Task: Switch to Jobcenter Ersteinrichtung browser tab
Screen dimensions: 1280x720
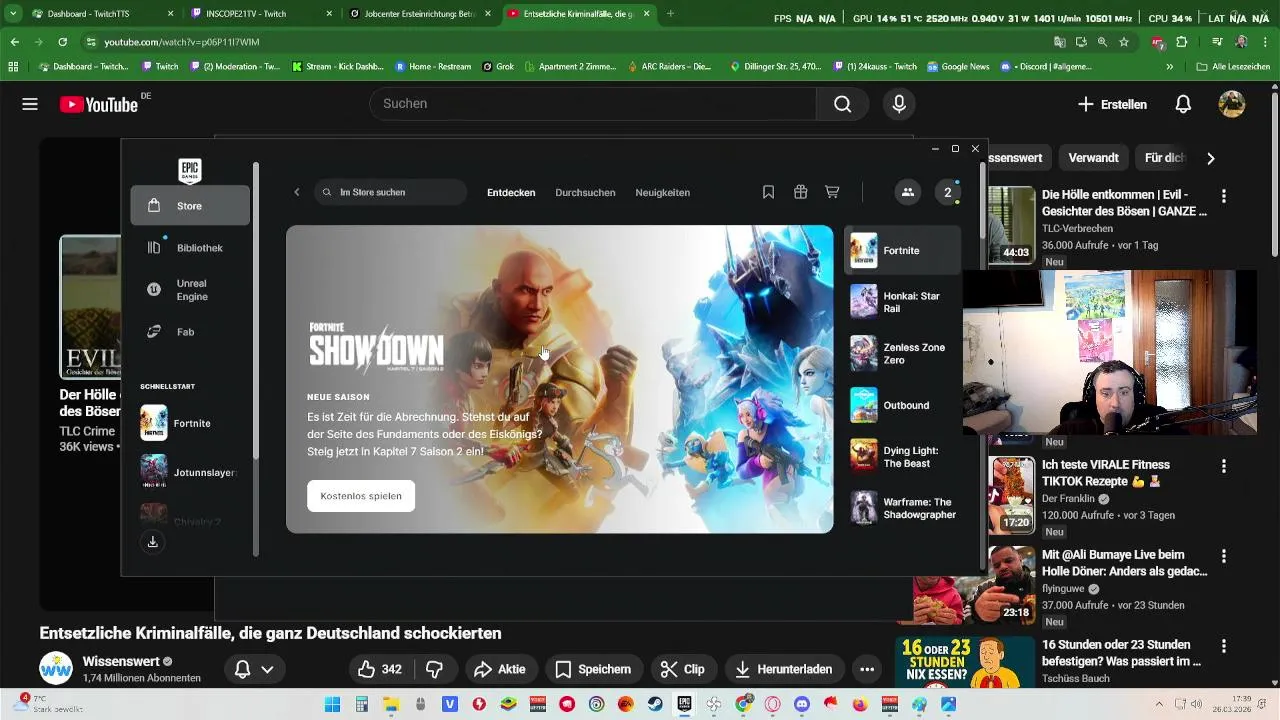Action: 419,14
